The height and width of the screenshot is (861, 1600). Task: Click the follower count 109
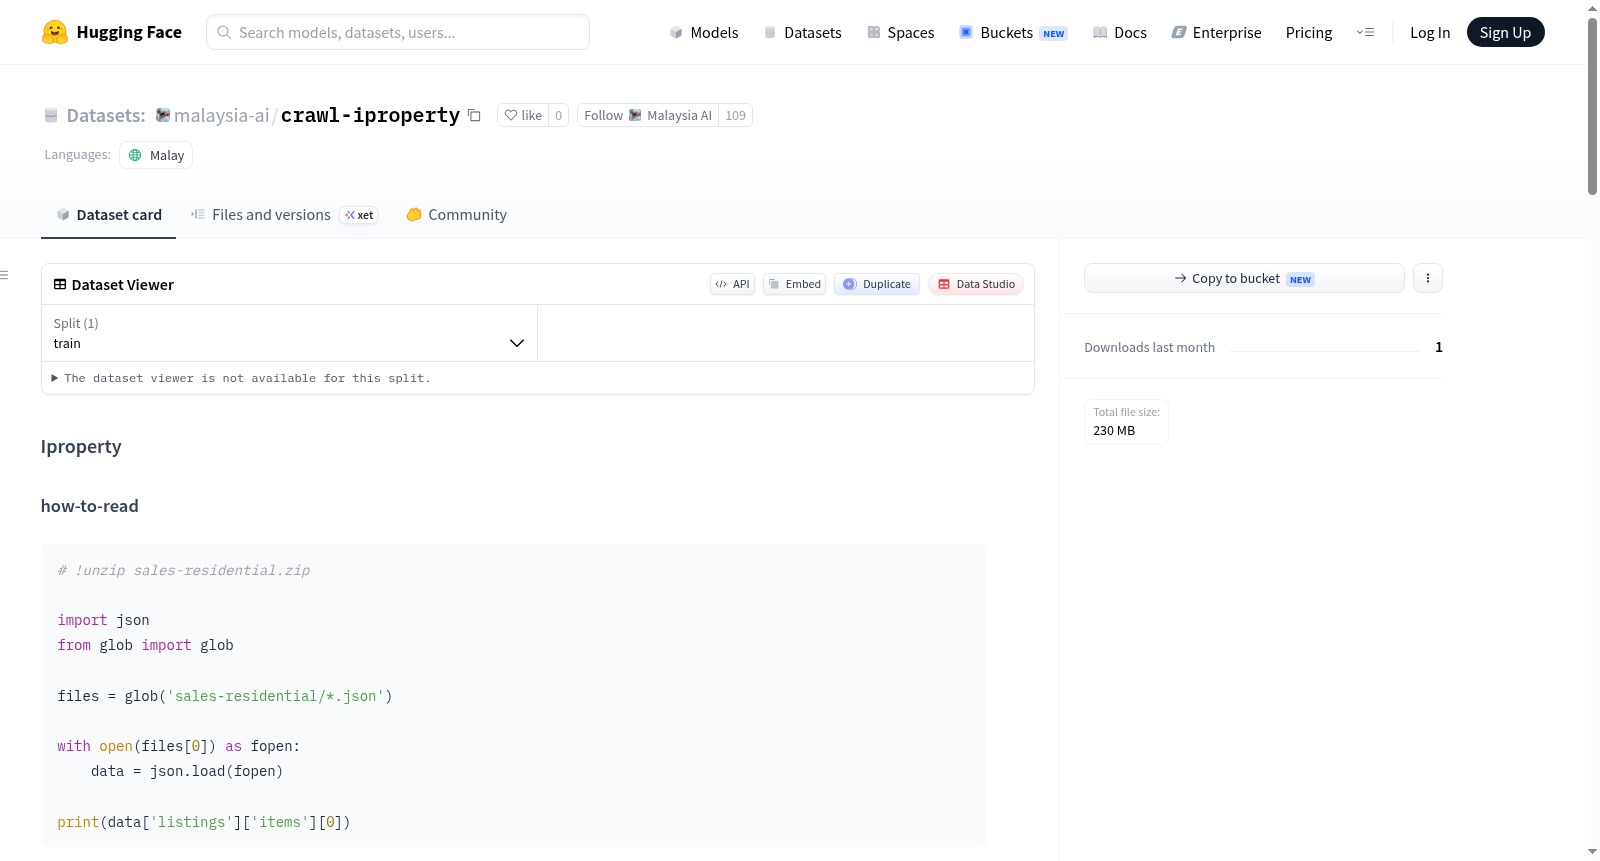pyautogui.click(x=736, y=115)
